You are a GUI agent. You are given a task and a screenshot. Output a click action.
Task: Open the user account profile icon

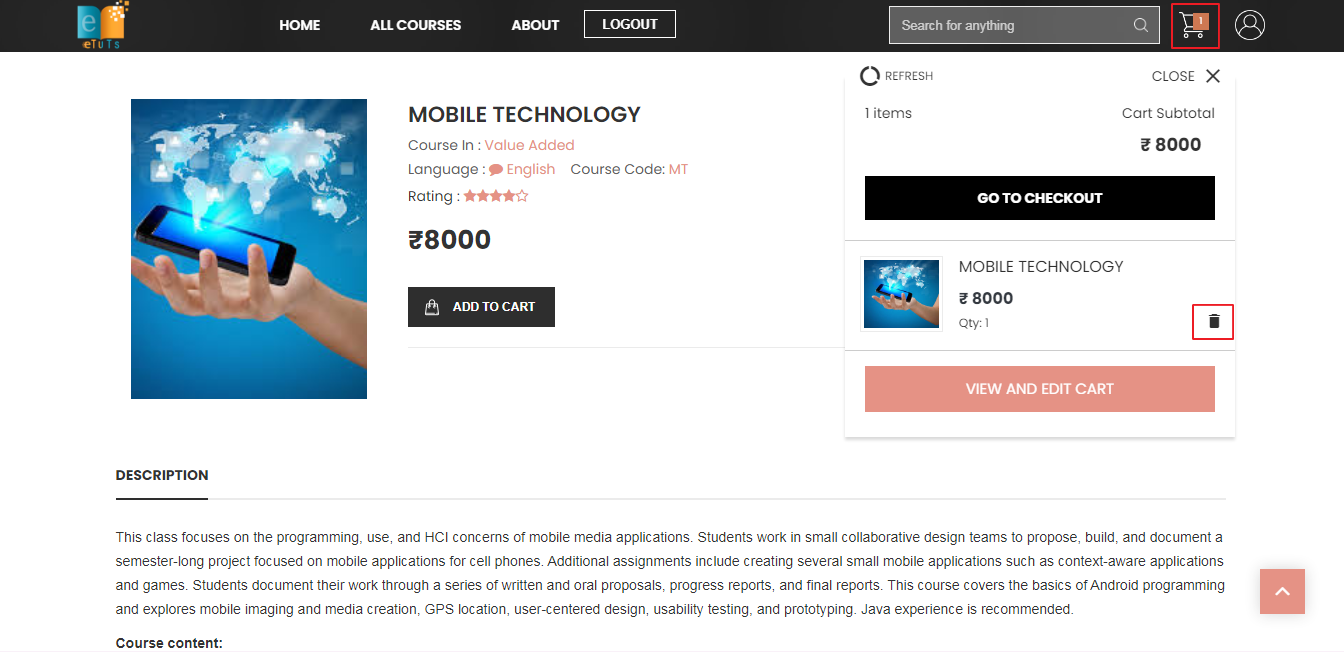click(1250, 25)
